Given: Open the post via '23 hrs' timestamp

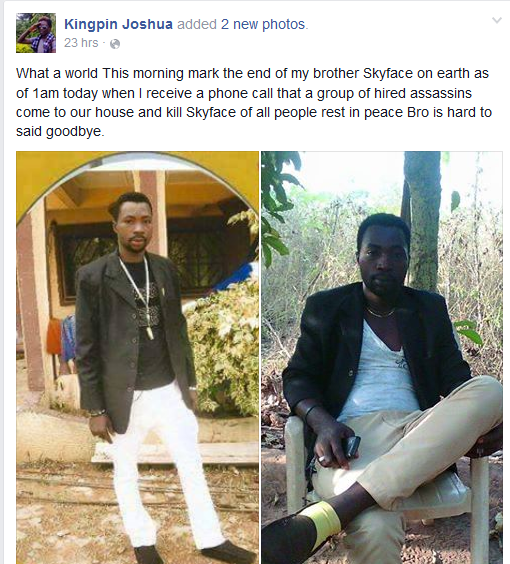Looking at the screenshot, I should click(81, 43).
